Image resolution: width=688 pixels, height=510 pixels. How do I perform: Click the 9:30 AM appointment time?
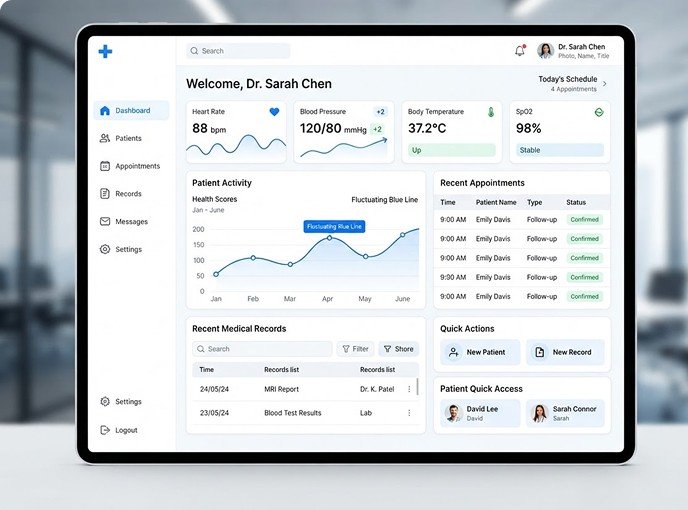[x=453, y=277]
